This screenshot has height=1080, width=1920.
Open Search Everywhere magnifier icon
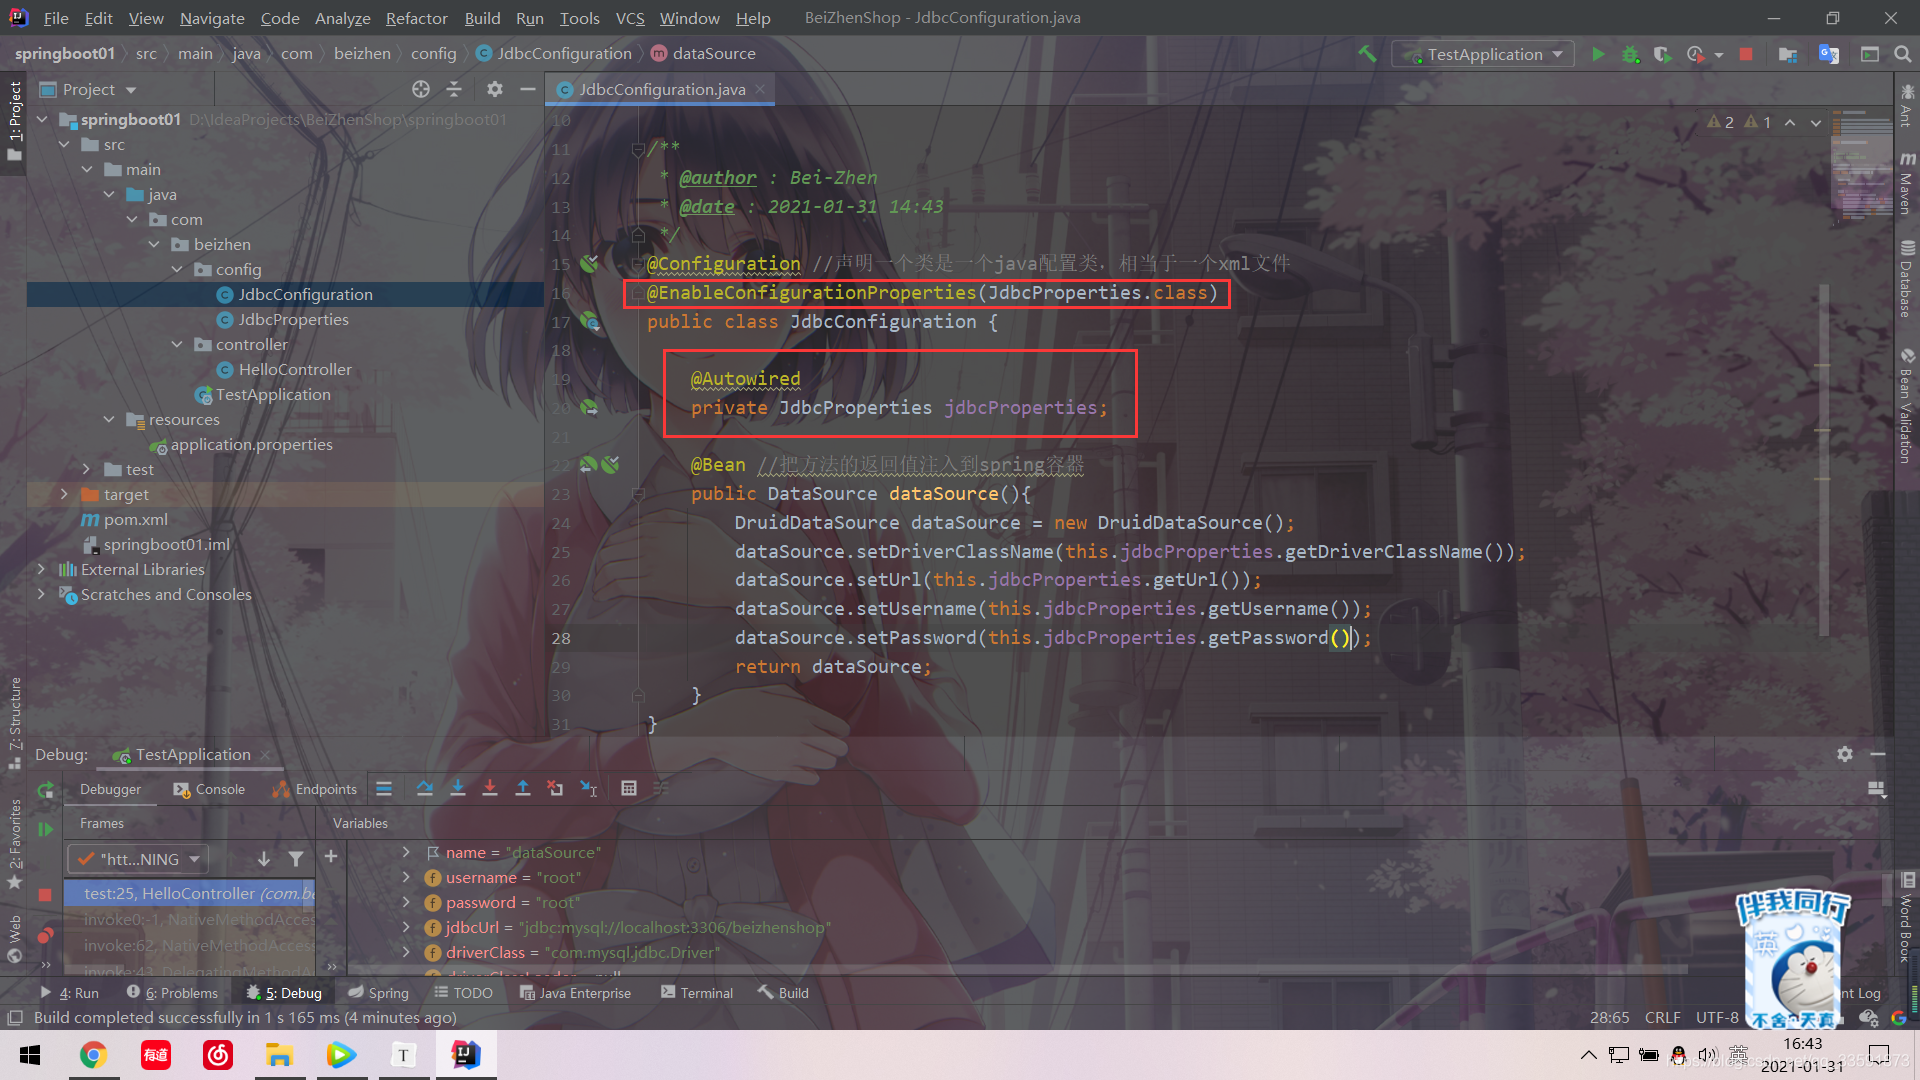[x=1903, y=54]
